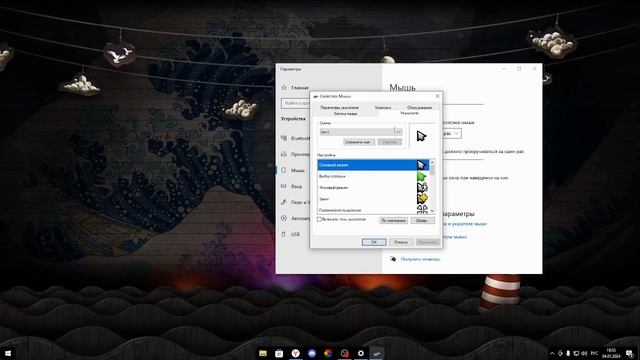Image resolution: width=640 pixels, height=360 pixels.
Task: Click the Удалить scheme button
Action: [390, 142]
